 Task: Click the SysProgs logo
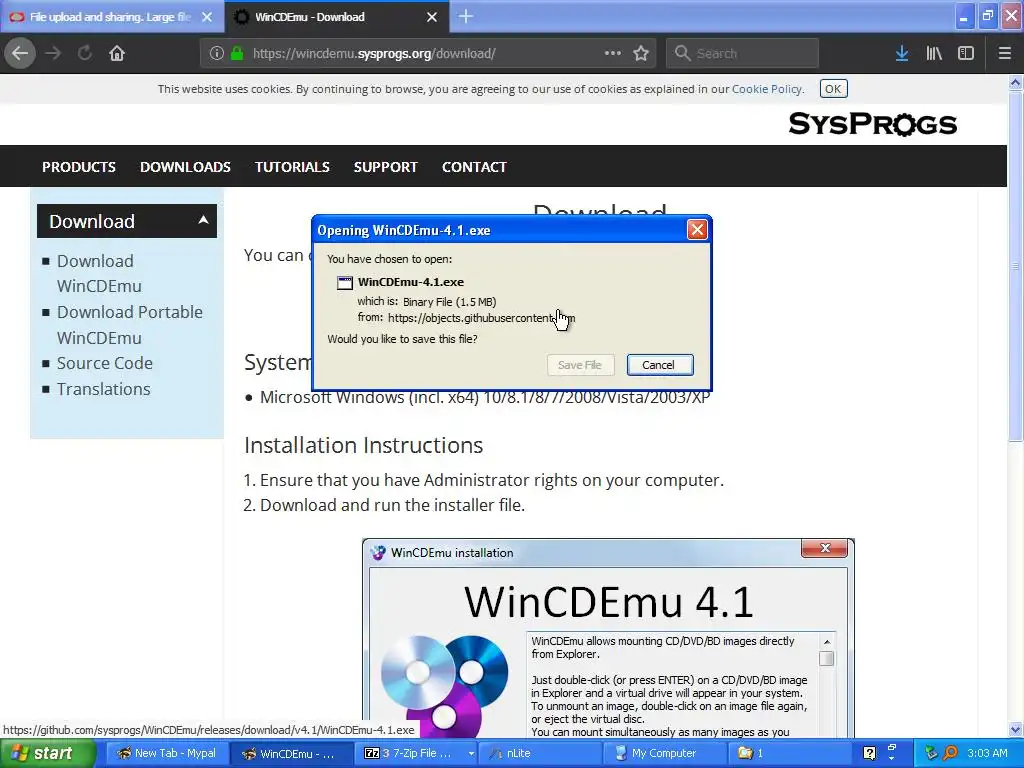tap(872, 123)
